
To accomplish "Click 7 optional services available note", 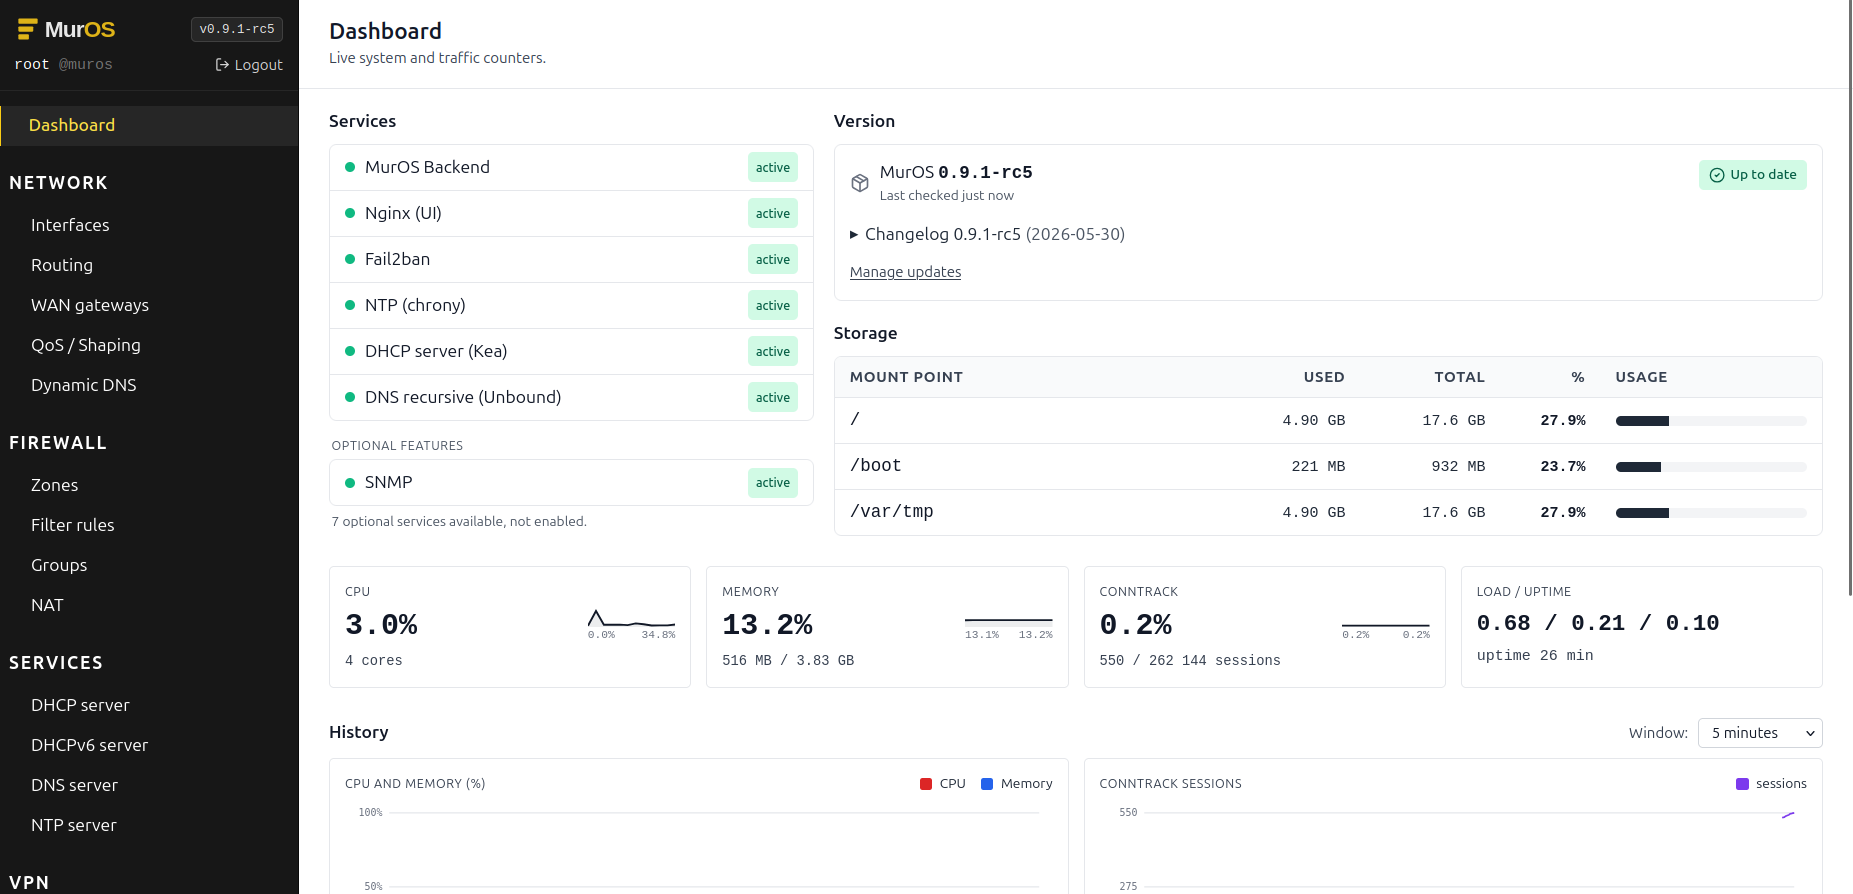I will point(459,522).
